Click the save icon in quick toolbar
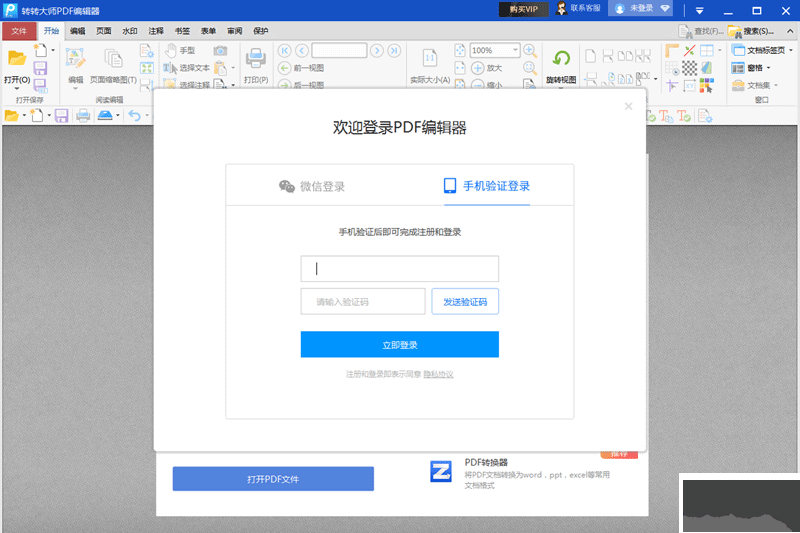 click(62, 116)
